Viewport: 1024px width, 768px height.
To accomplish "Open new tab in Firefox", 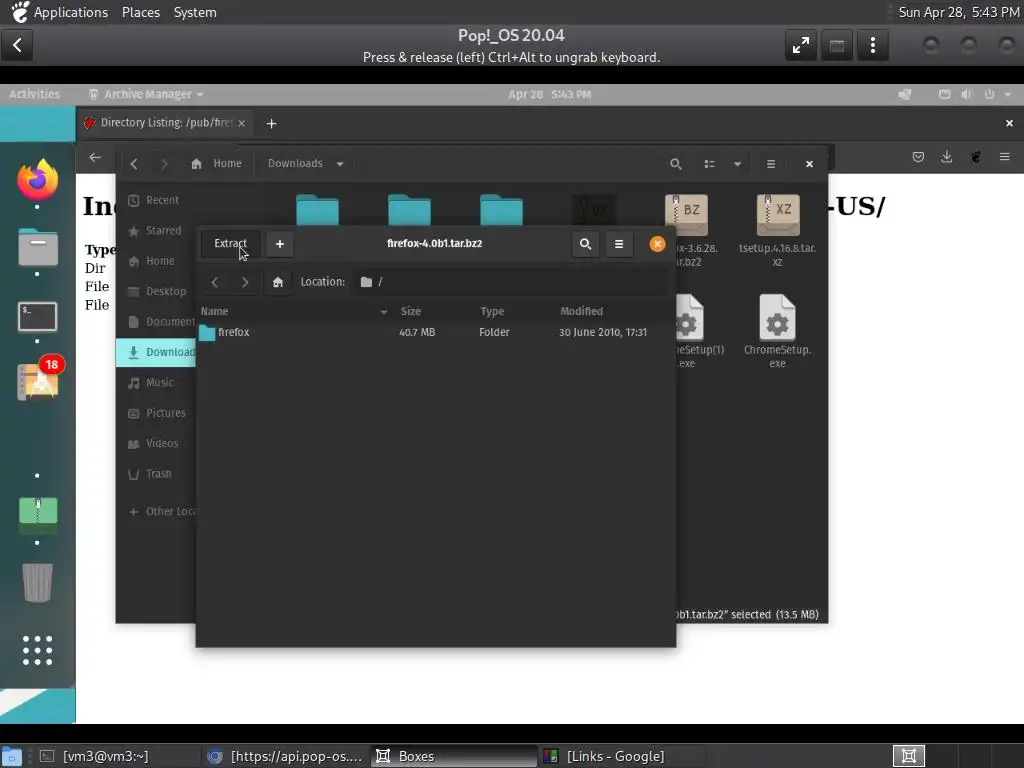I will (x=272, y=123).
